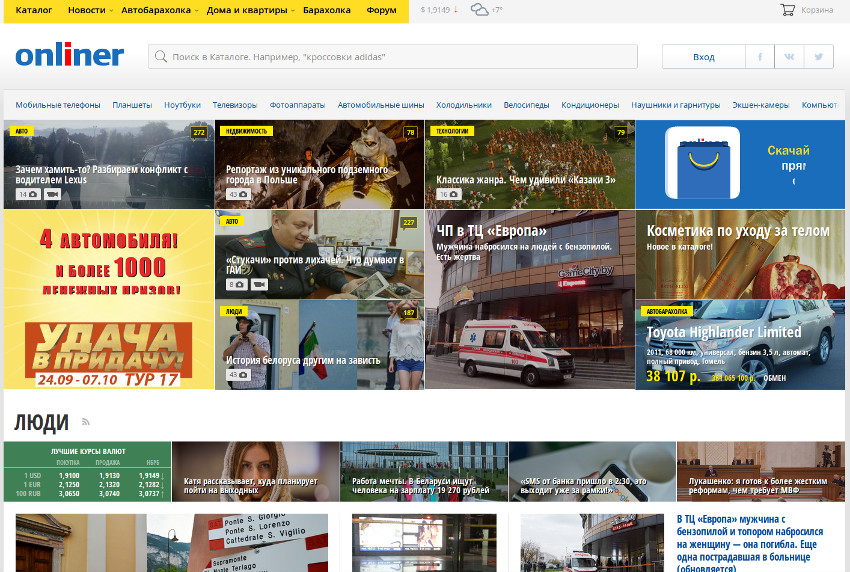Open the Каталог menu item
Screen dimensions: 850x572
[34, 10]
